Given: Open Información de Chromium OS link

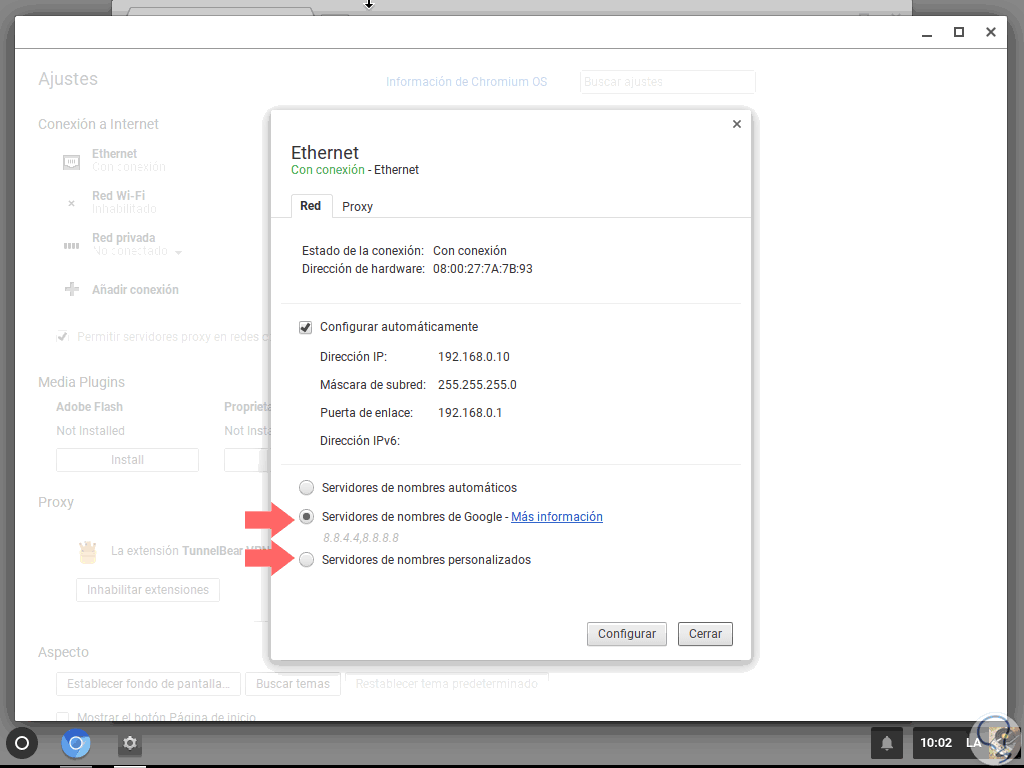Looking at the screenshot, I should click(x=466, y=82).
